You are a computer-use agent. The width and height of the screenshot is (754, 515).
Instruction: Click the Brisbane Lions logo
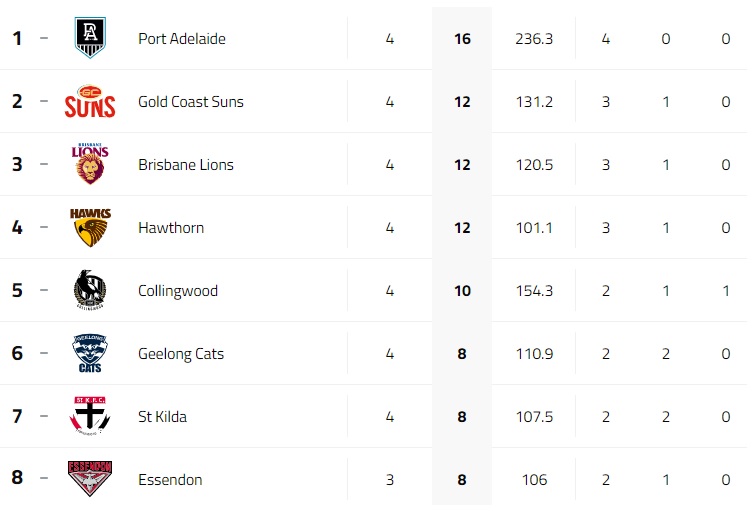[x=90, y=165]
